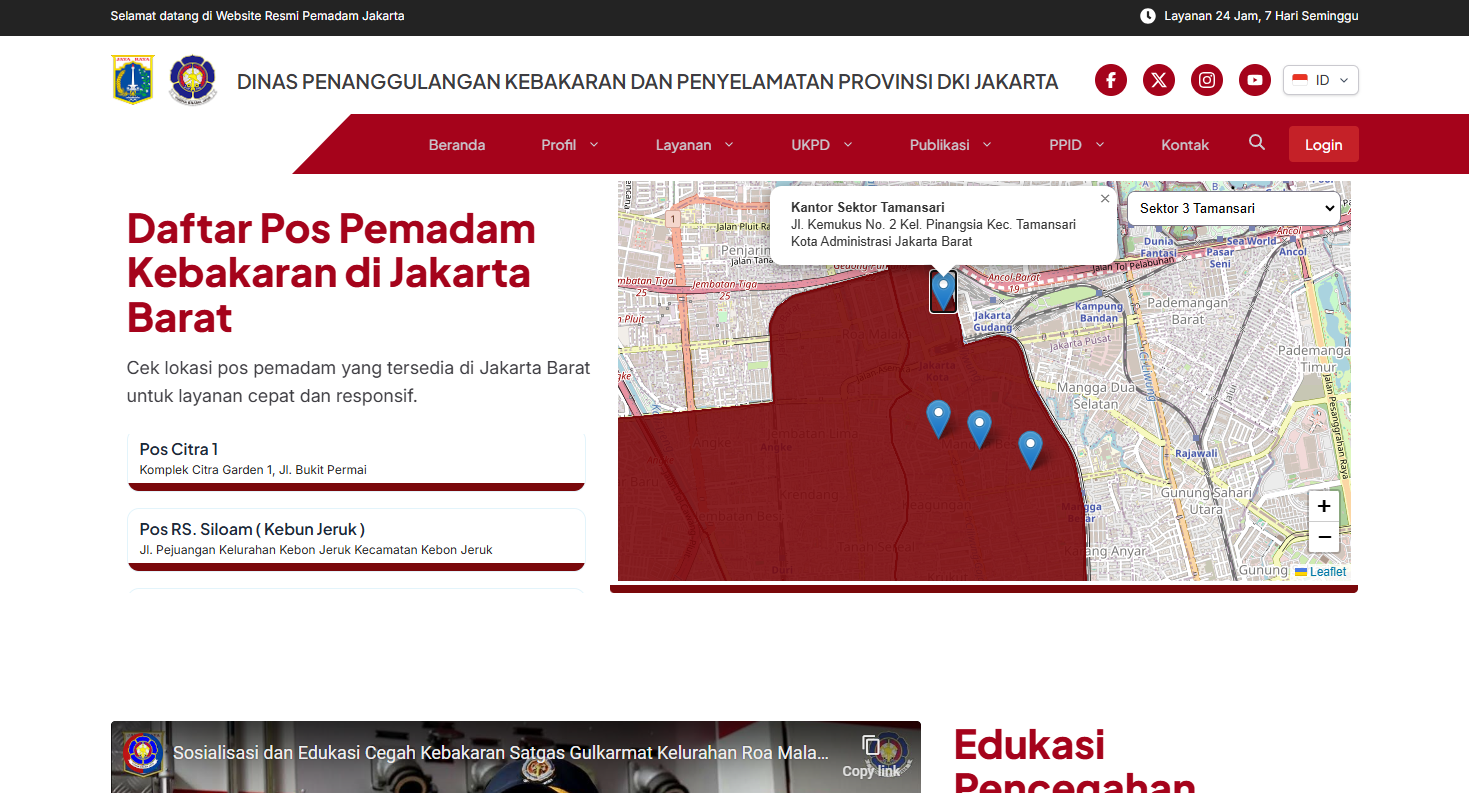The image size is (1469, 793).
Task: Open the ID language dropdown
Action: click(1320, 80)
